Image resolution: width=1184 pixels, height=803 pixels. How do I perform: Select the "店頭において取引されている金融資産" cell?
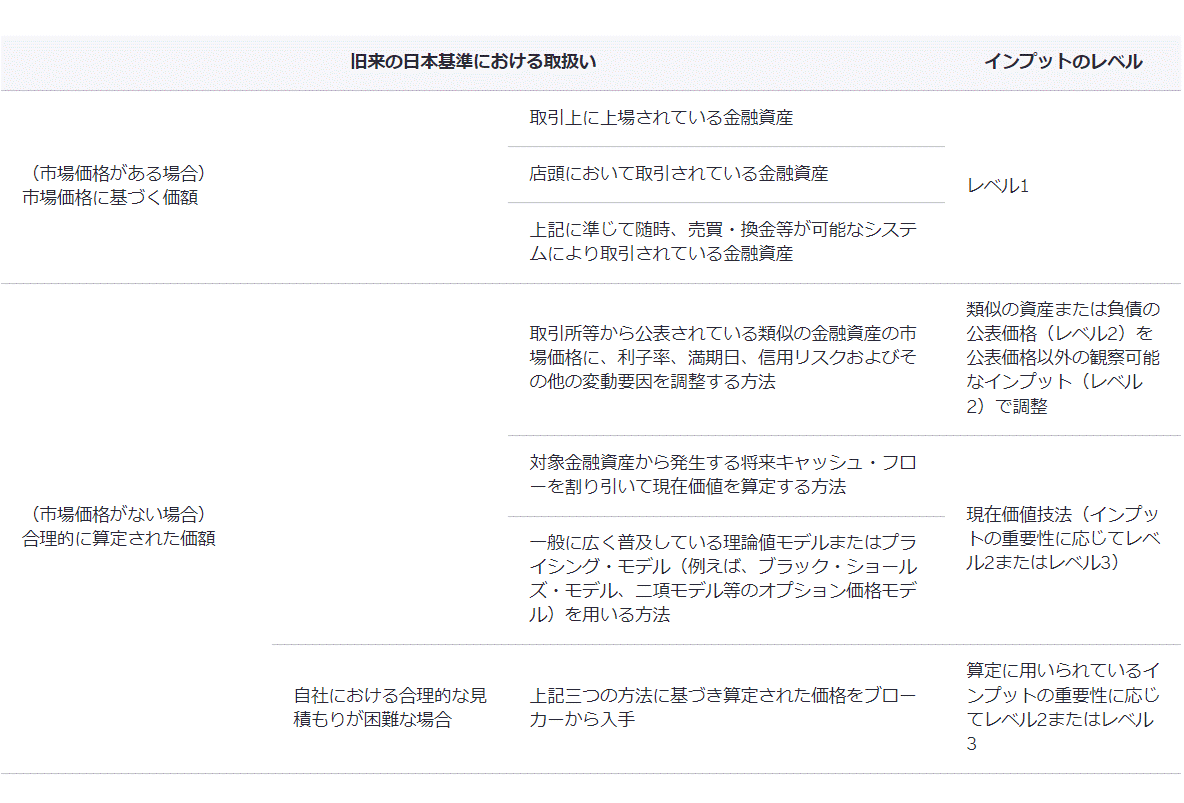click(x=678, y=174)
